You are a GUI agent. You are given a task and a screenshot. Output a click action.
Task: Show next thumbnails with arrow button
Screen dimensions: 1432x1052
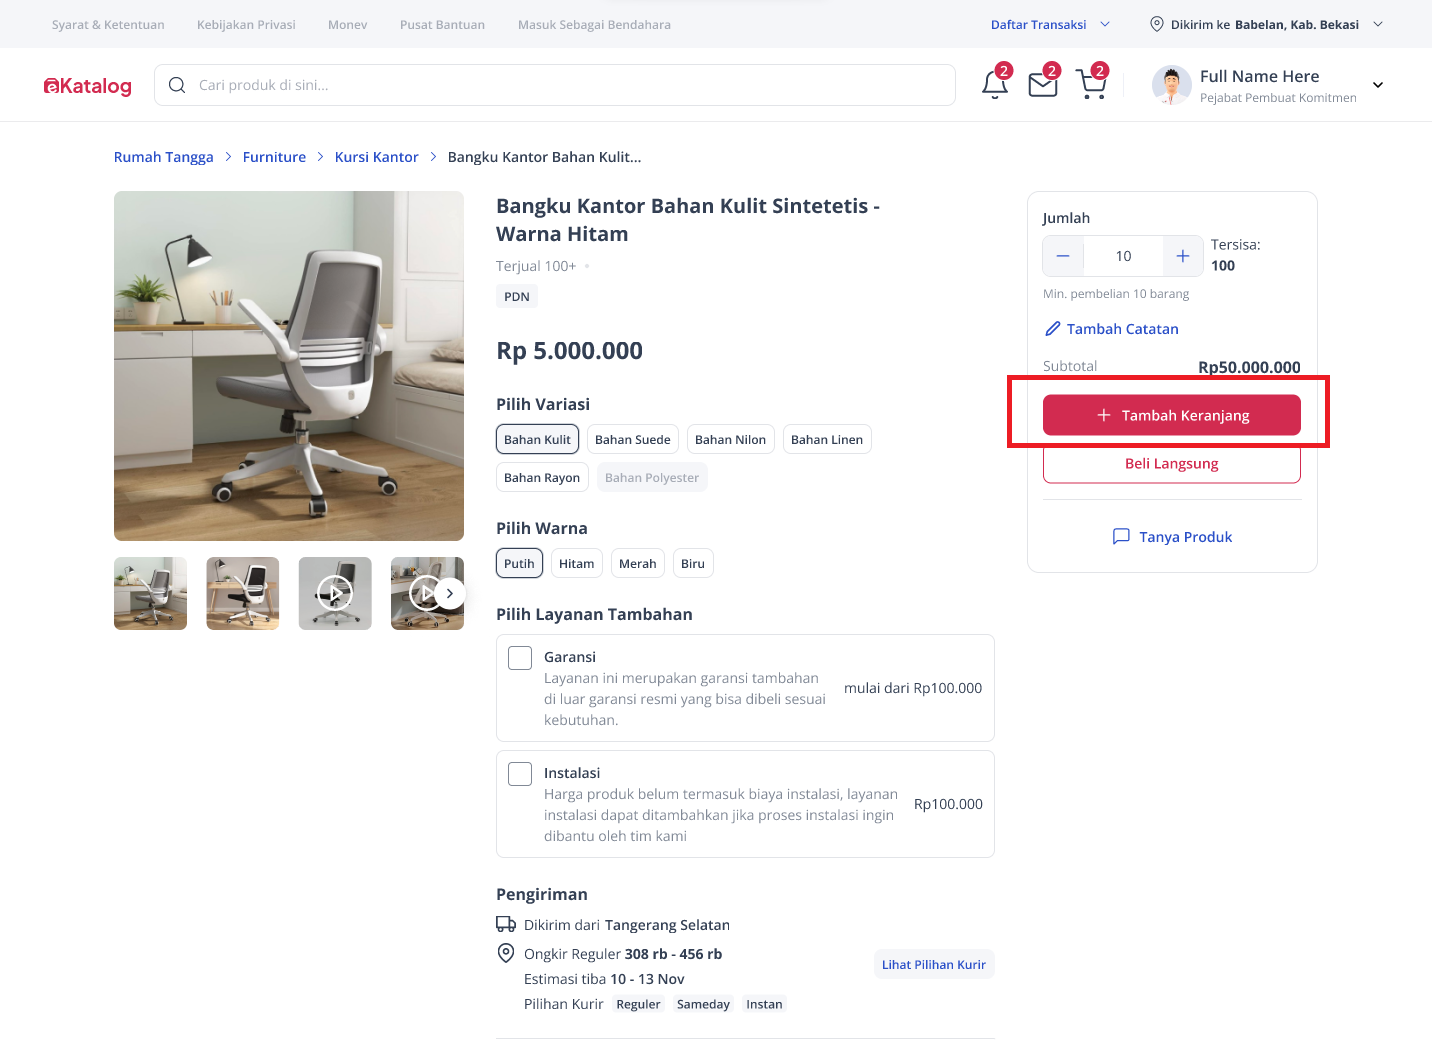450,593
